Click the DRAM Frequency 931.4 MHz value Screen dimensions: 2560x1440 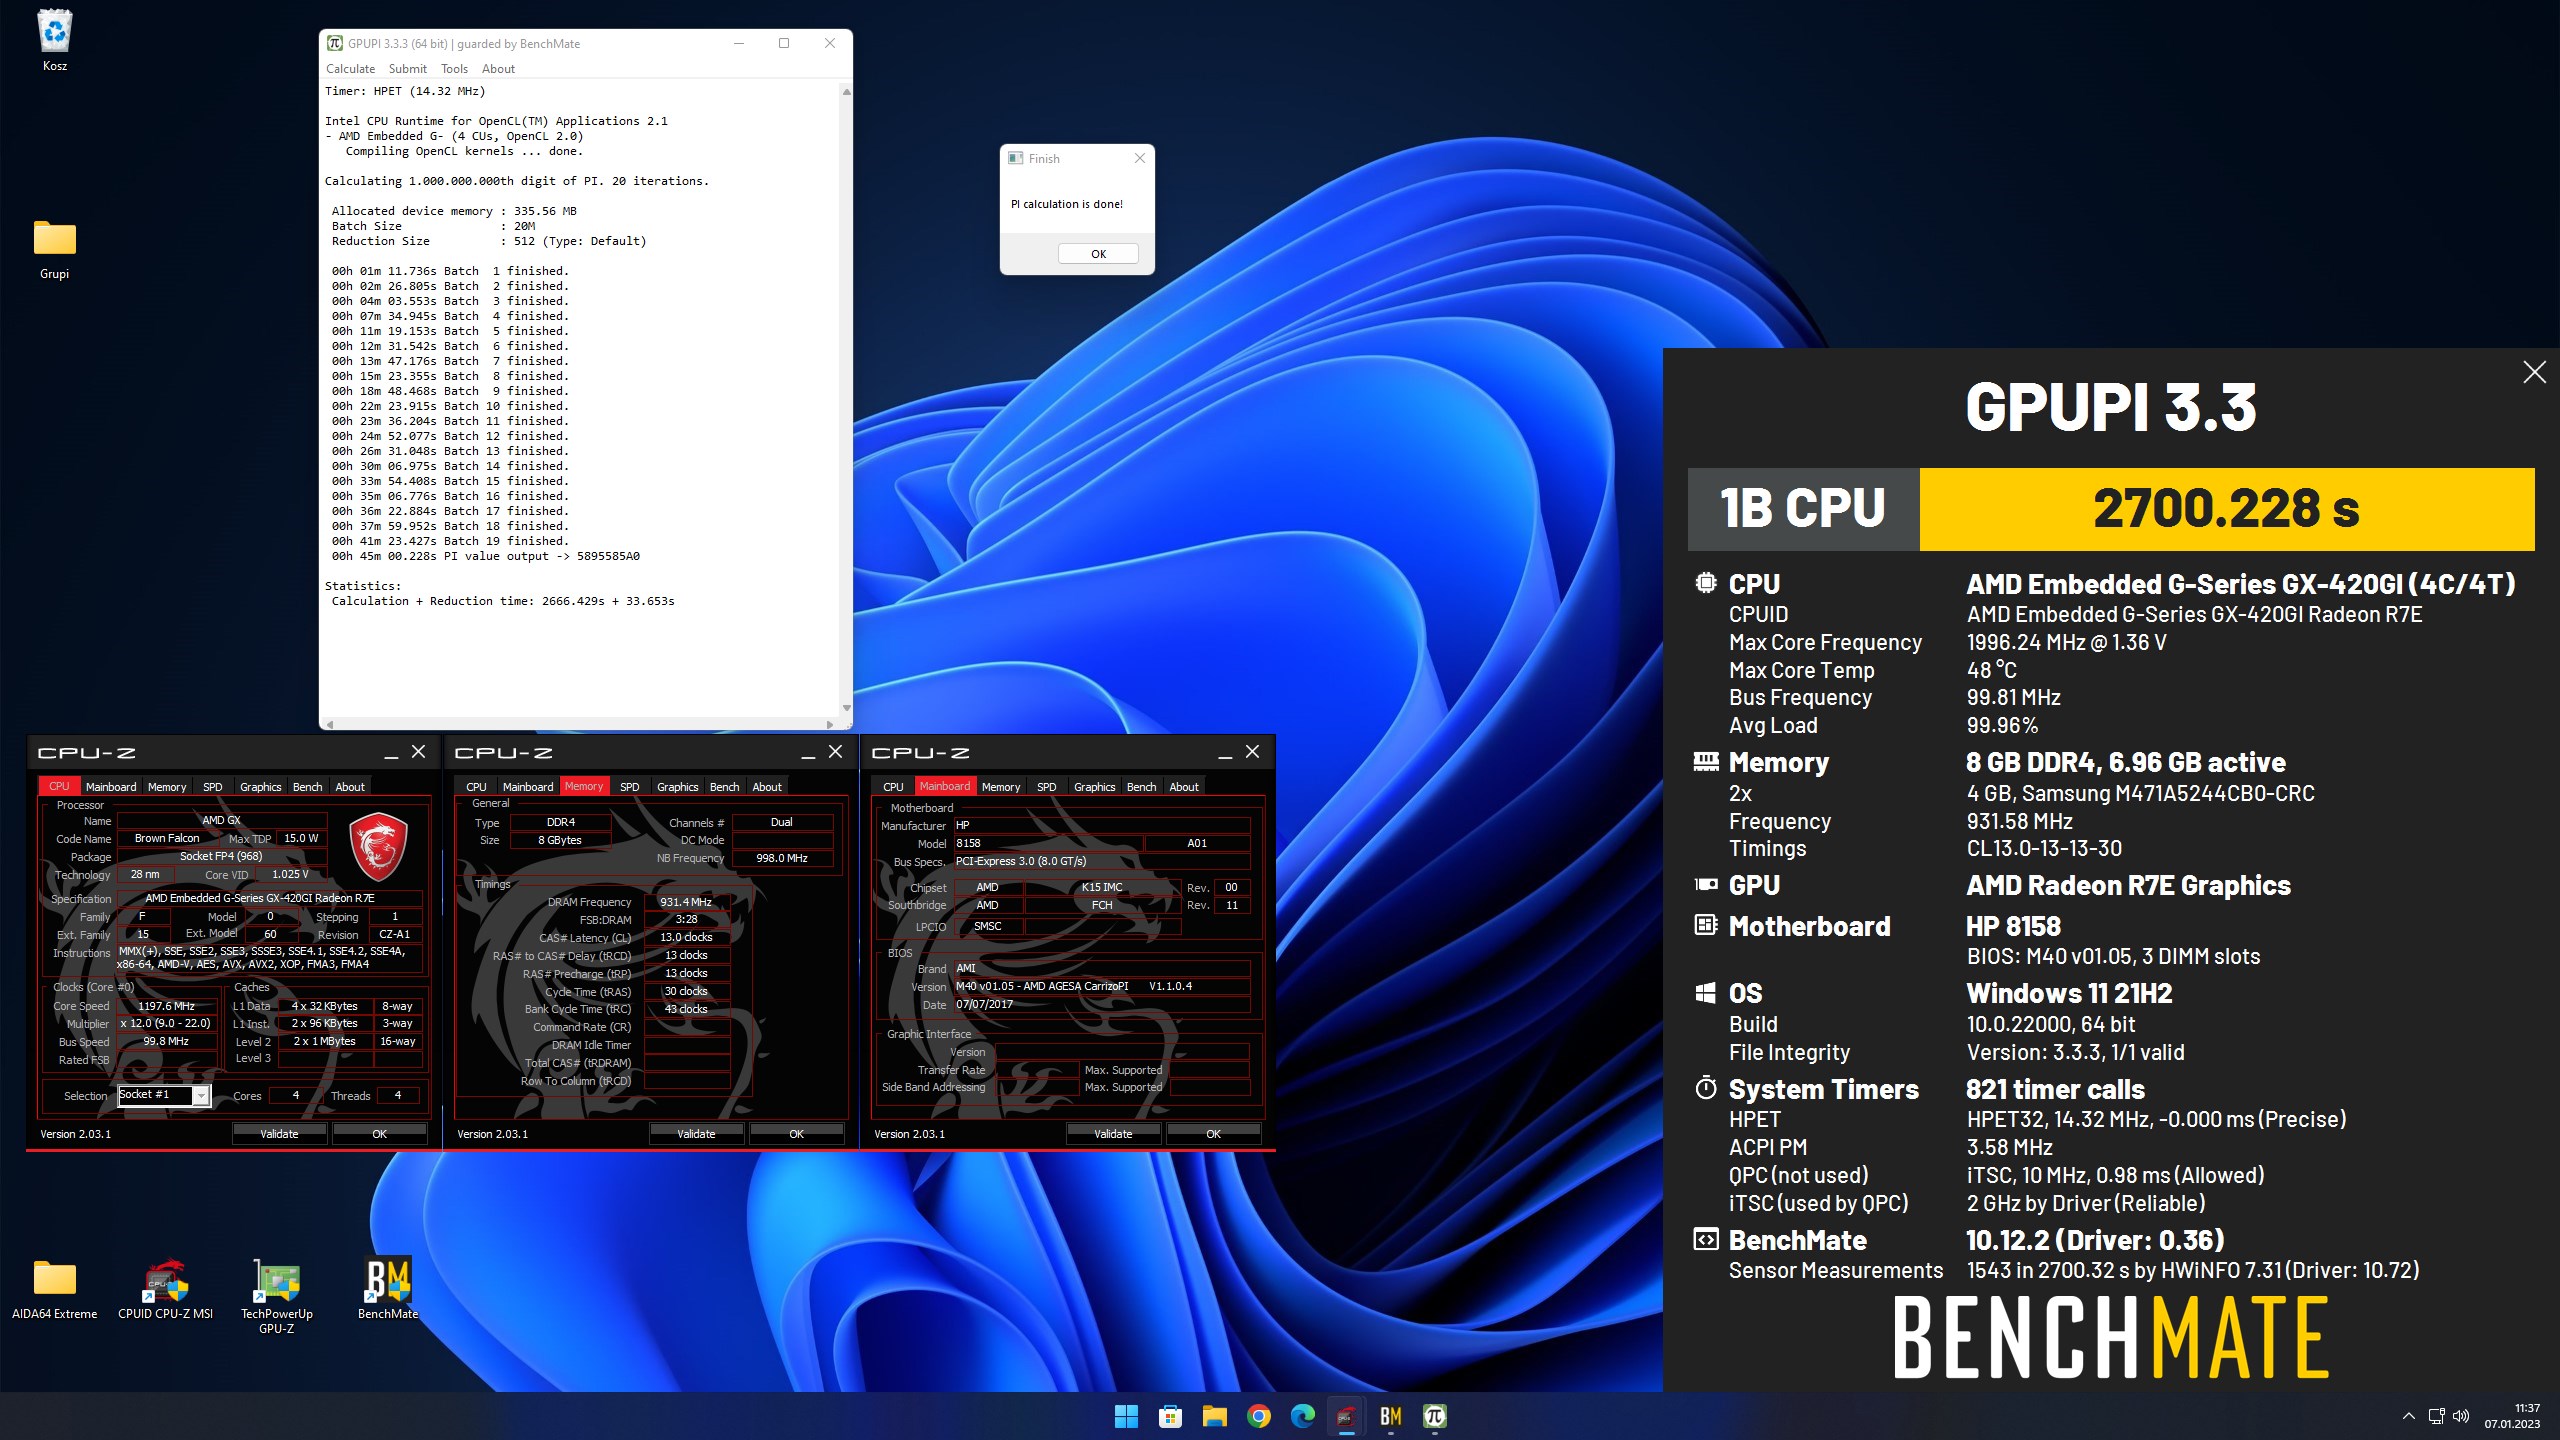click(686, 902)
